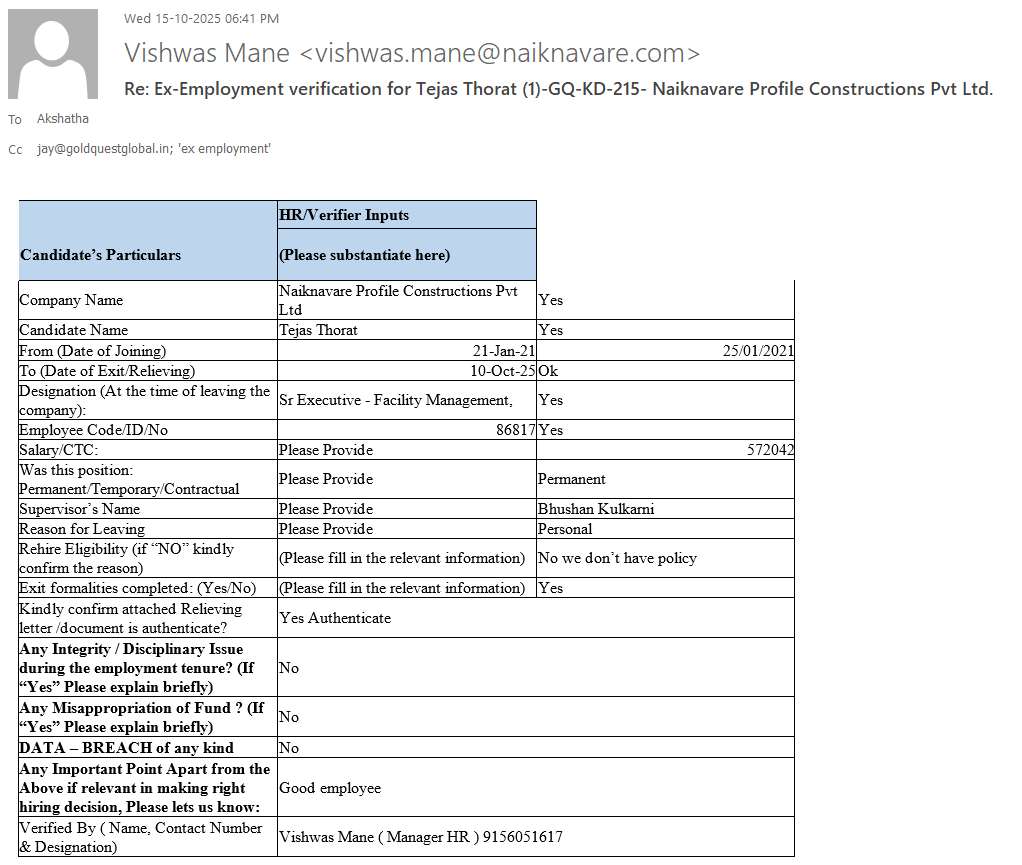Click Sr Executive - Facility Management cell
The height and width of the screenshot is (865, 1022).
tap(407, 400)
